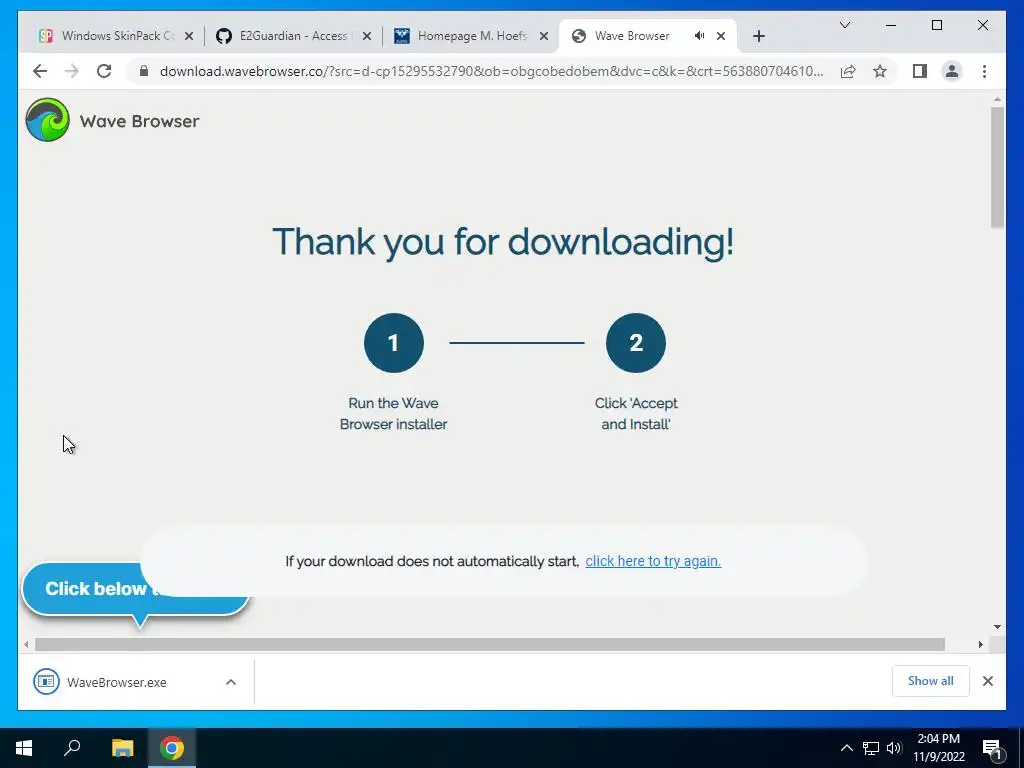Click the forward navigation arrow
This screenshot has width=1024, height=768.
(72, 71)
